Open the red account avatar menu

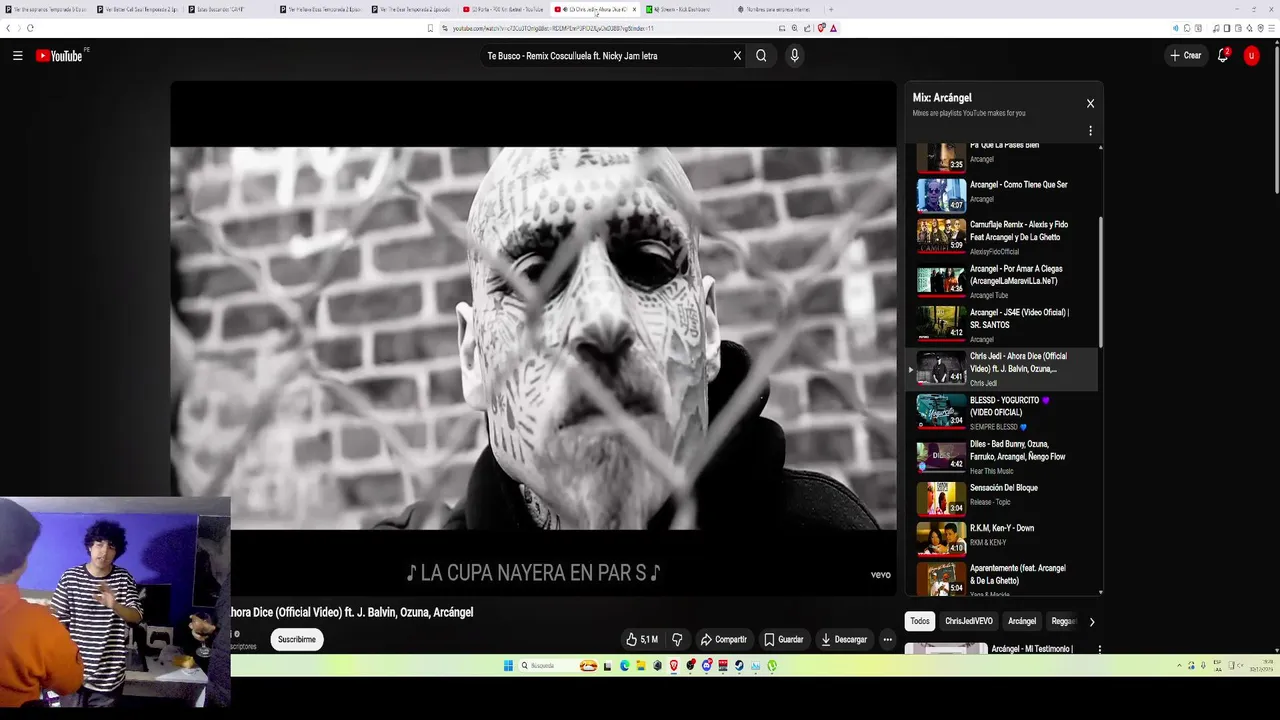click(x=1251, y=56)
